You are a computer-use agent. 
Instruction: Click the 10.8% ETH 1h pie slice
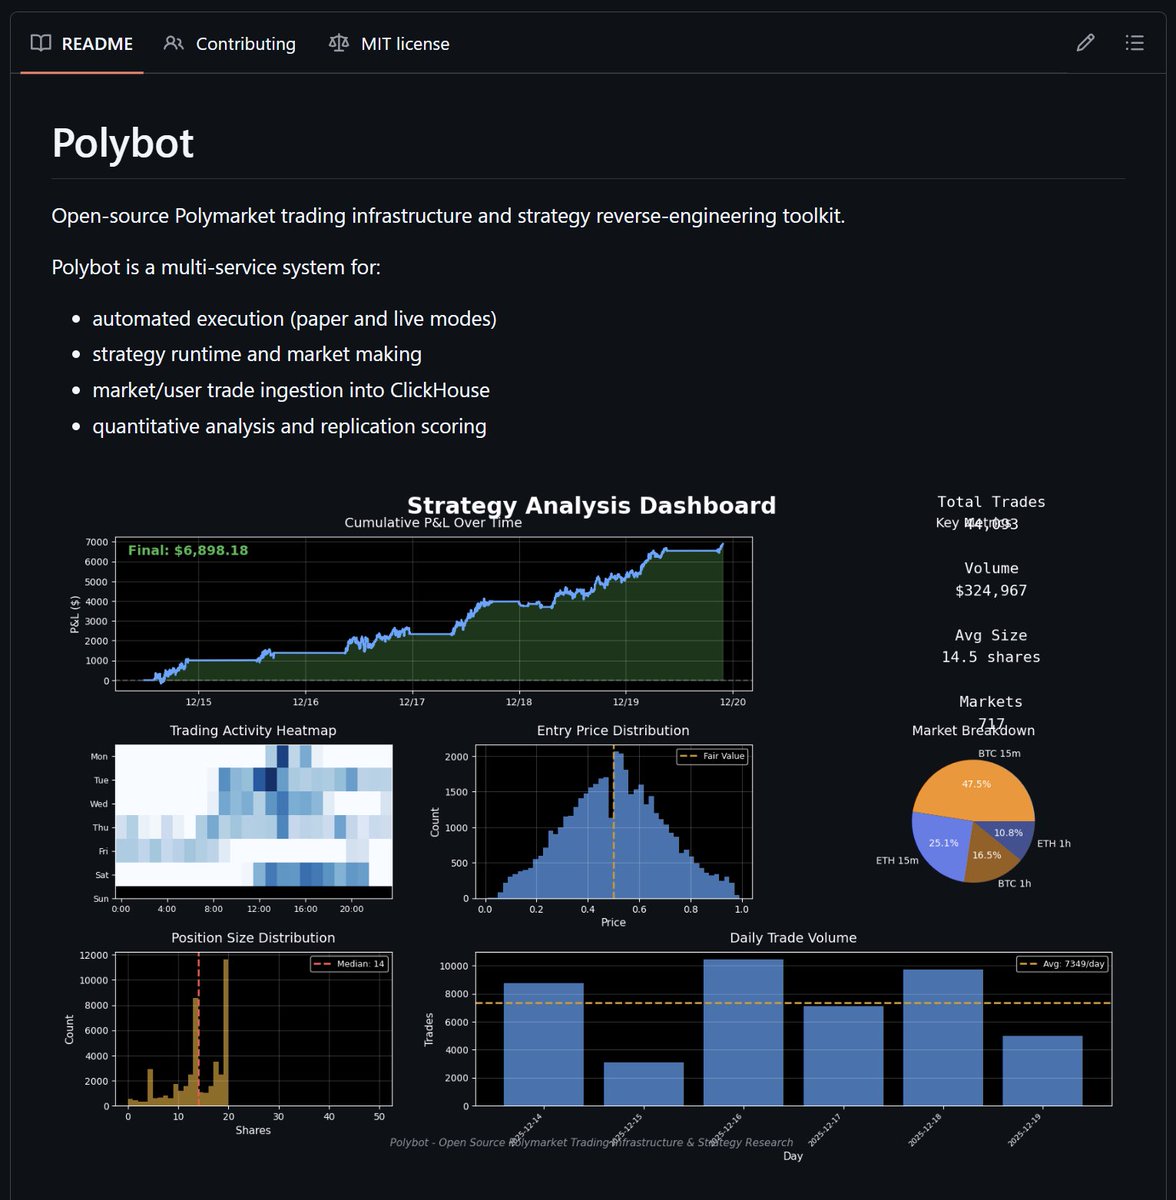tap(1010, 835)
